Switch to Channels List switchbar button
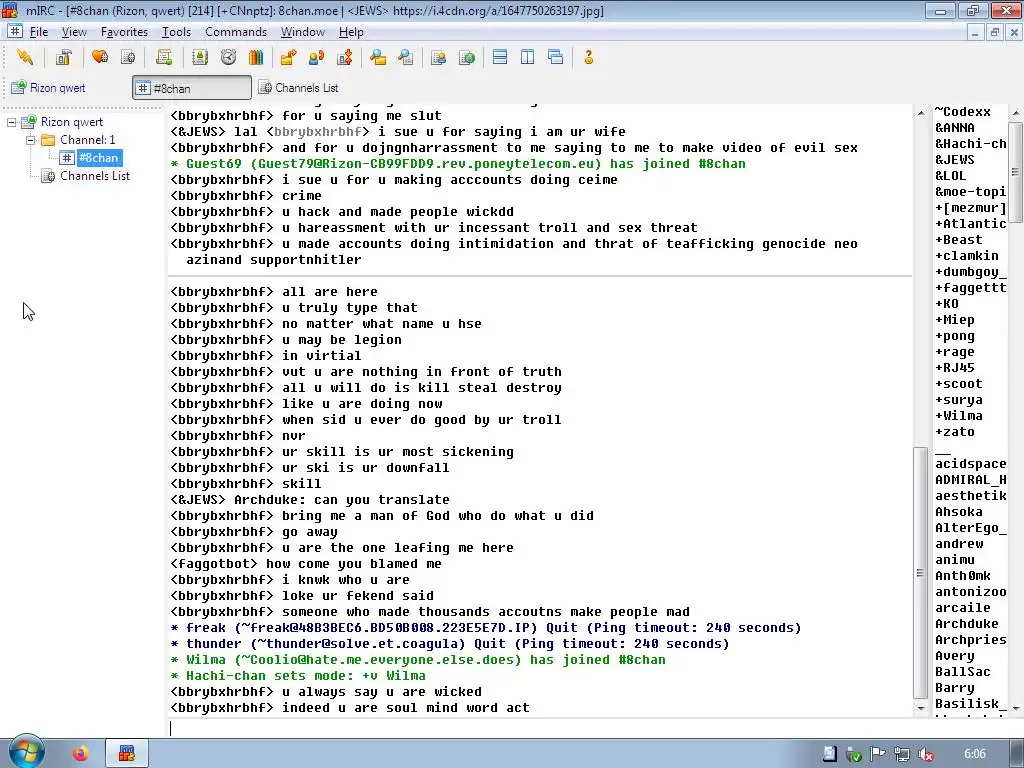This screenshot has height=768, width=1024. point(298,88)
